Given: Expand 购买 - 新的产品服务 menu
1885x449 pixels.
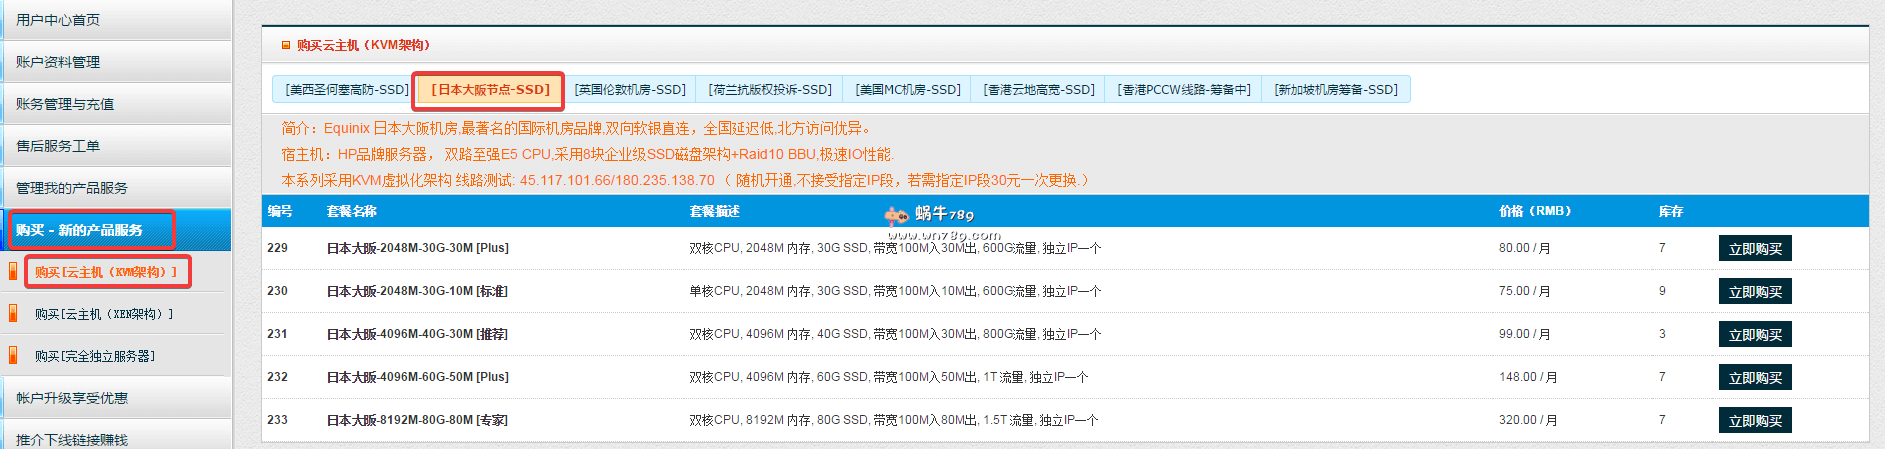Looking at the screenshot, I should click(79, 230).
